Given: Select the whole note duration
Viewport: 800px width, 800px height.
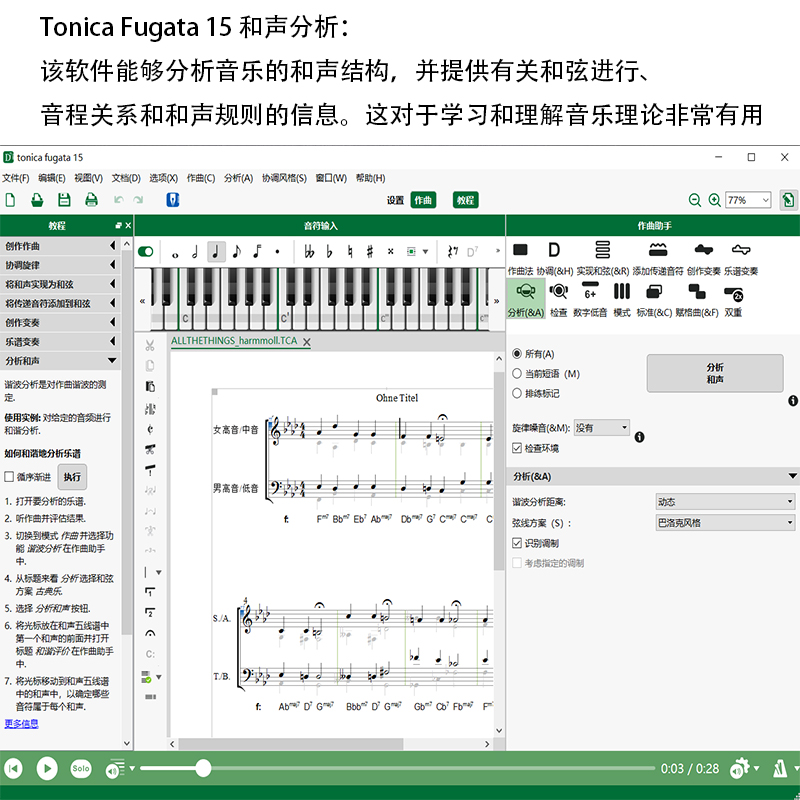Looking at the screenshot, I should point(175,254).
